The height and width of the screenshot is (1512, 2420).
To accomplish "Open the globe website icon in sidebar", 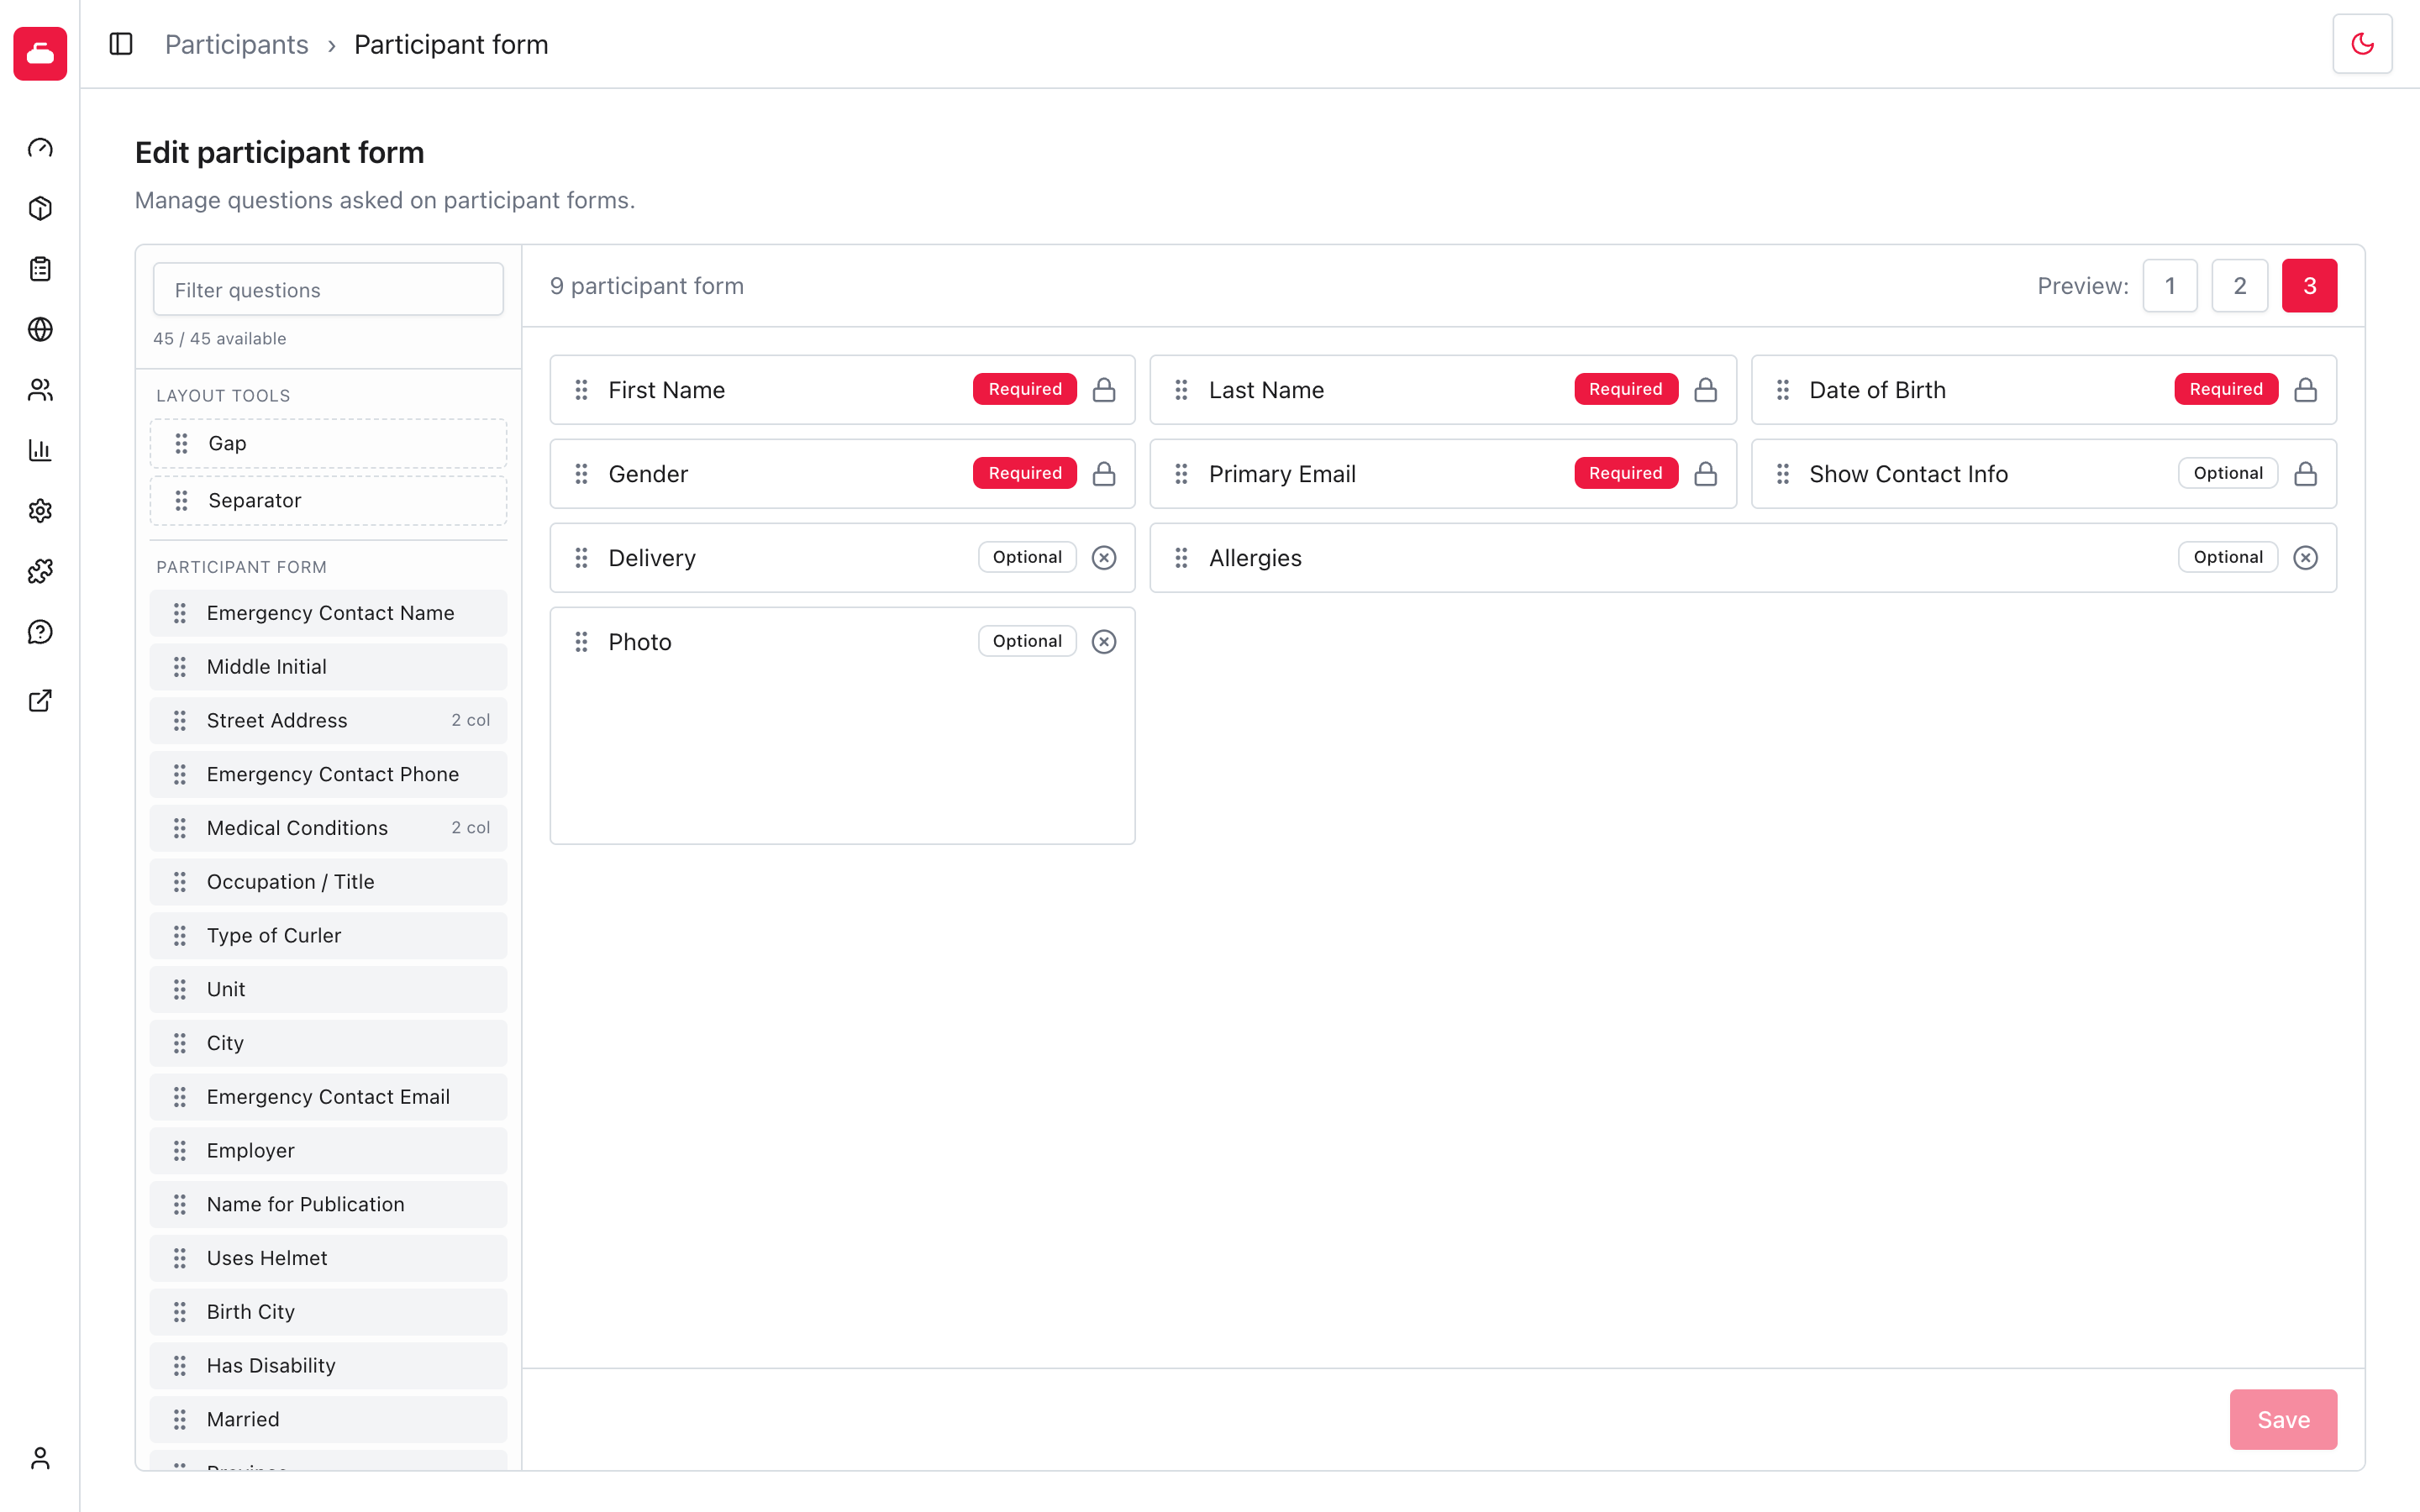I will [x=40, y=329].
